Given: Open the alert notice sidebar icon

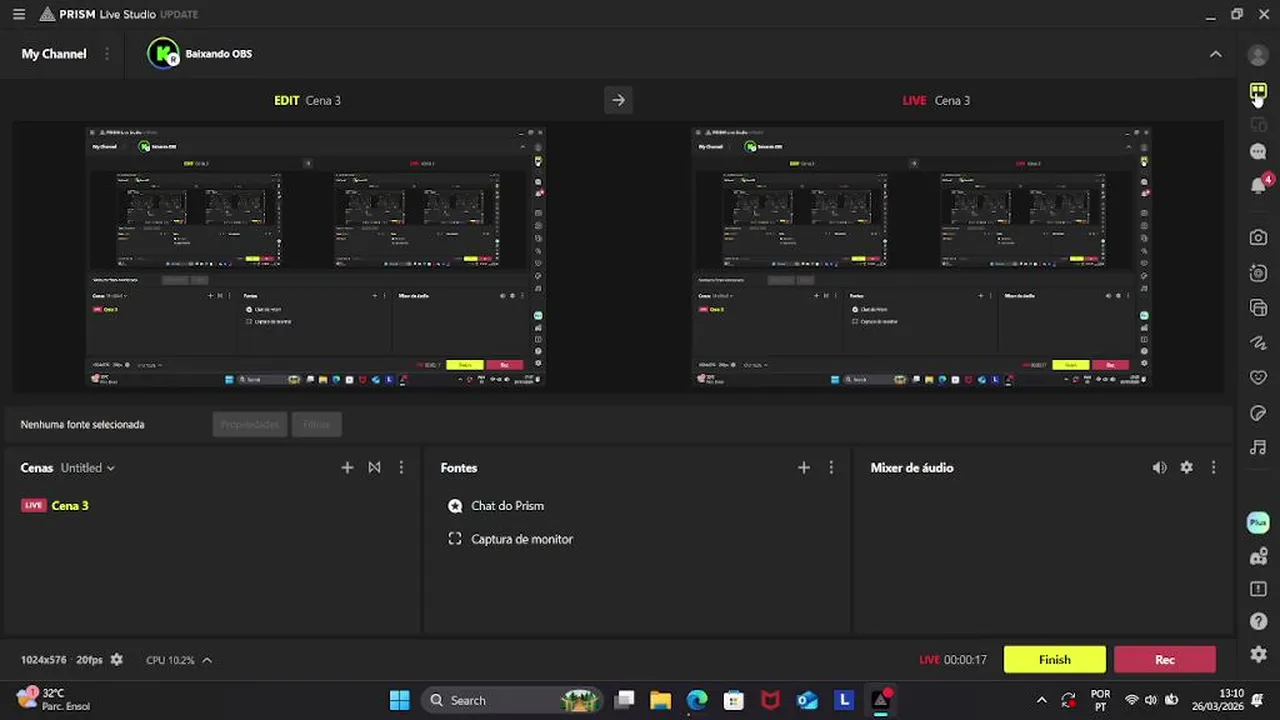Looking at the screenshot, I should [x=1258, y=589].
